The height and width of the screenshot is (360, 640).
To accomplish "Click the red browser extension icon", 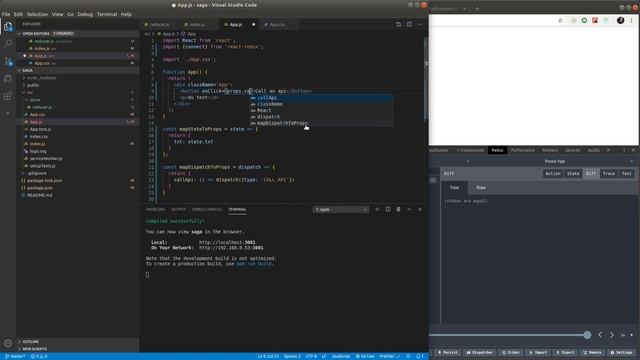I will pyautogui.click(x=595, y=20).
